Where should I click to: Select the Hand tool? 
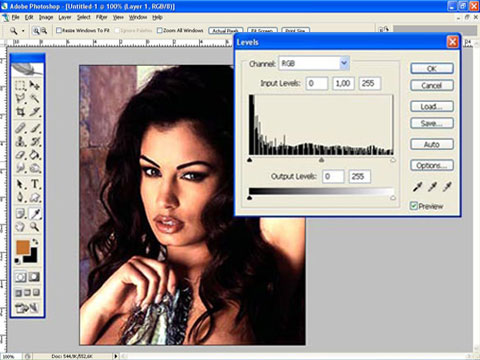click(x=20, y=227)
